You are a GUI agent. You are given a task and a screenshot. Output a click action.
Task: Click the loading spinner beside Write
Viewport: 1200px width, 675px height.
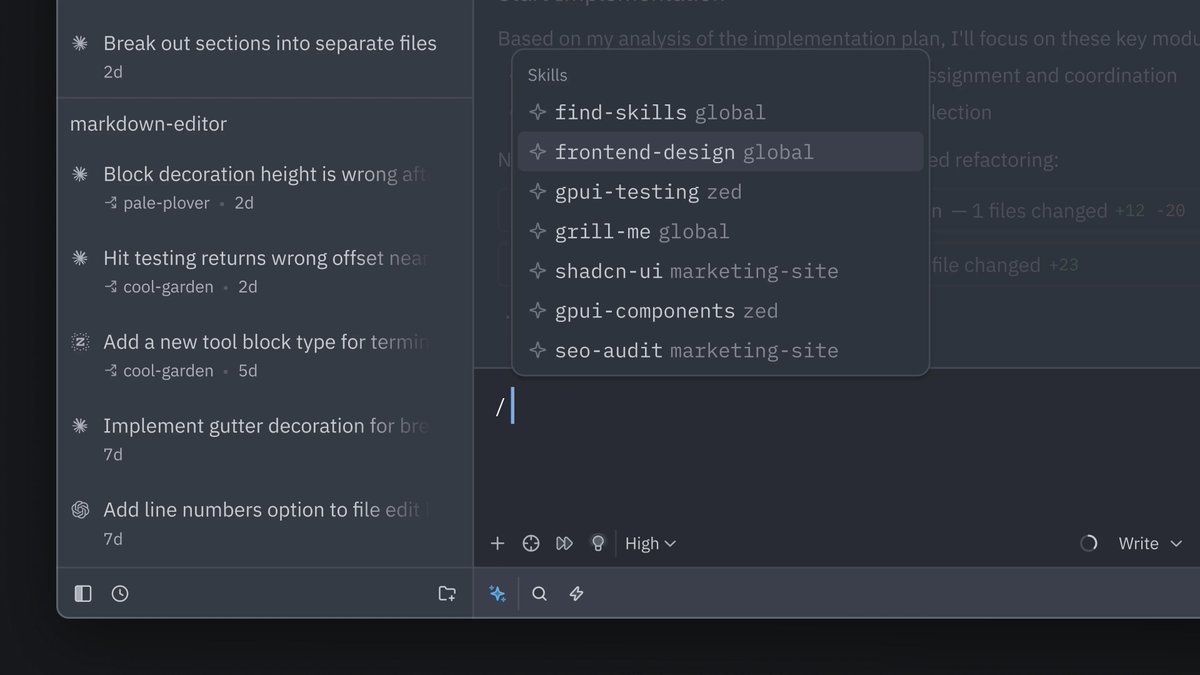pyautogui.click(x=1089, y=543)
